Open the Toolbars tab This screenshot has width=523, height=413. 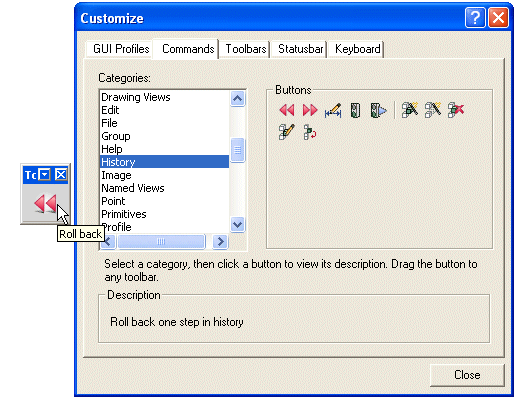click(246, 49)
